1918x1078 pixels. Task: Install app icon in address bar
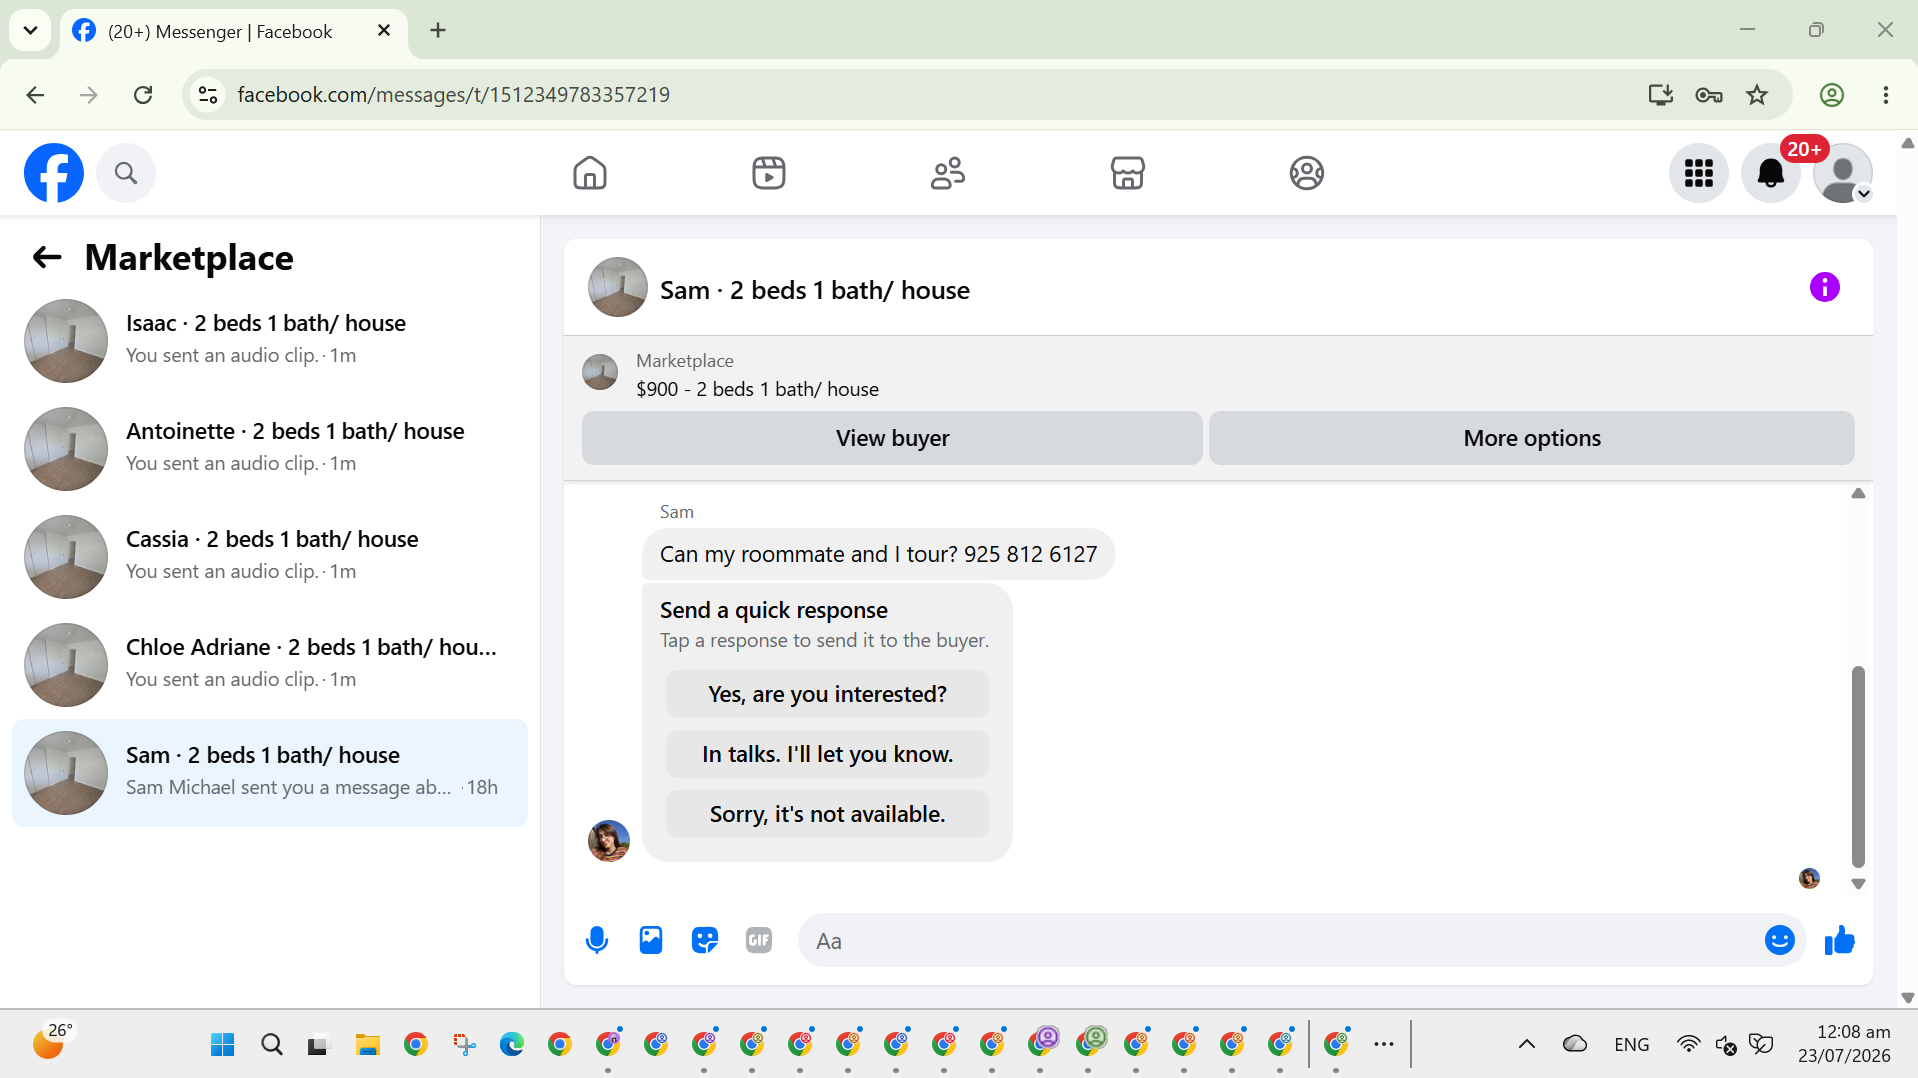click(1661, 95)
